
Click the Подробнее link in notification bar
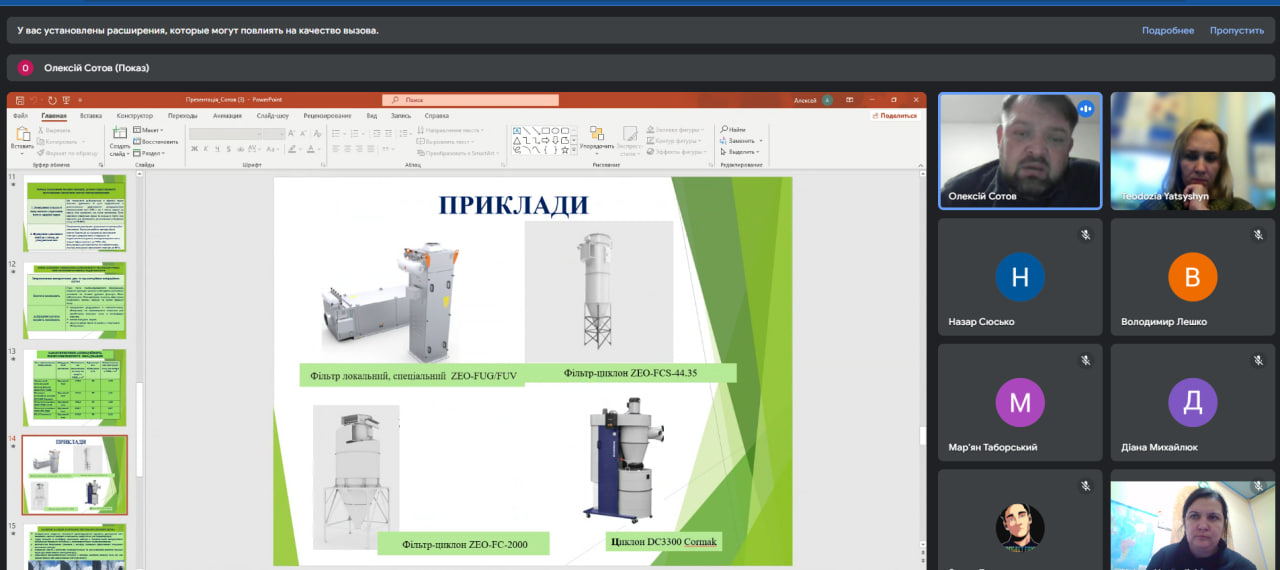tap(1167, 30)
